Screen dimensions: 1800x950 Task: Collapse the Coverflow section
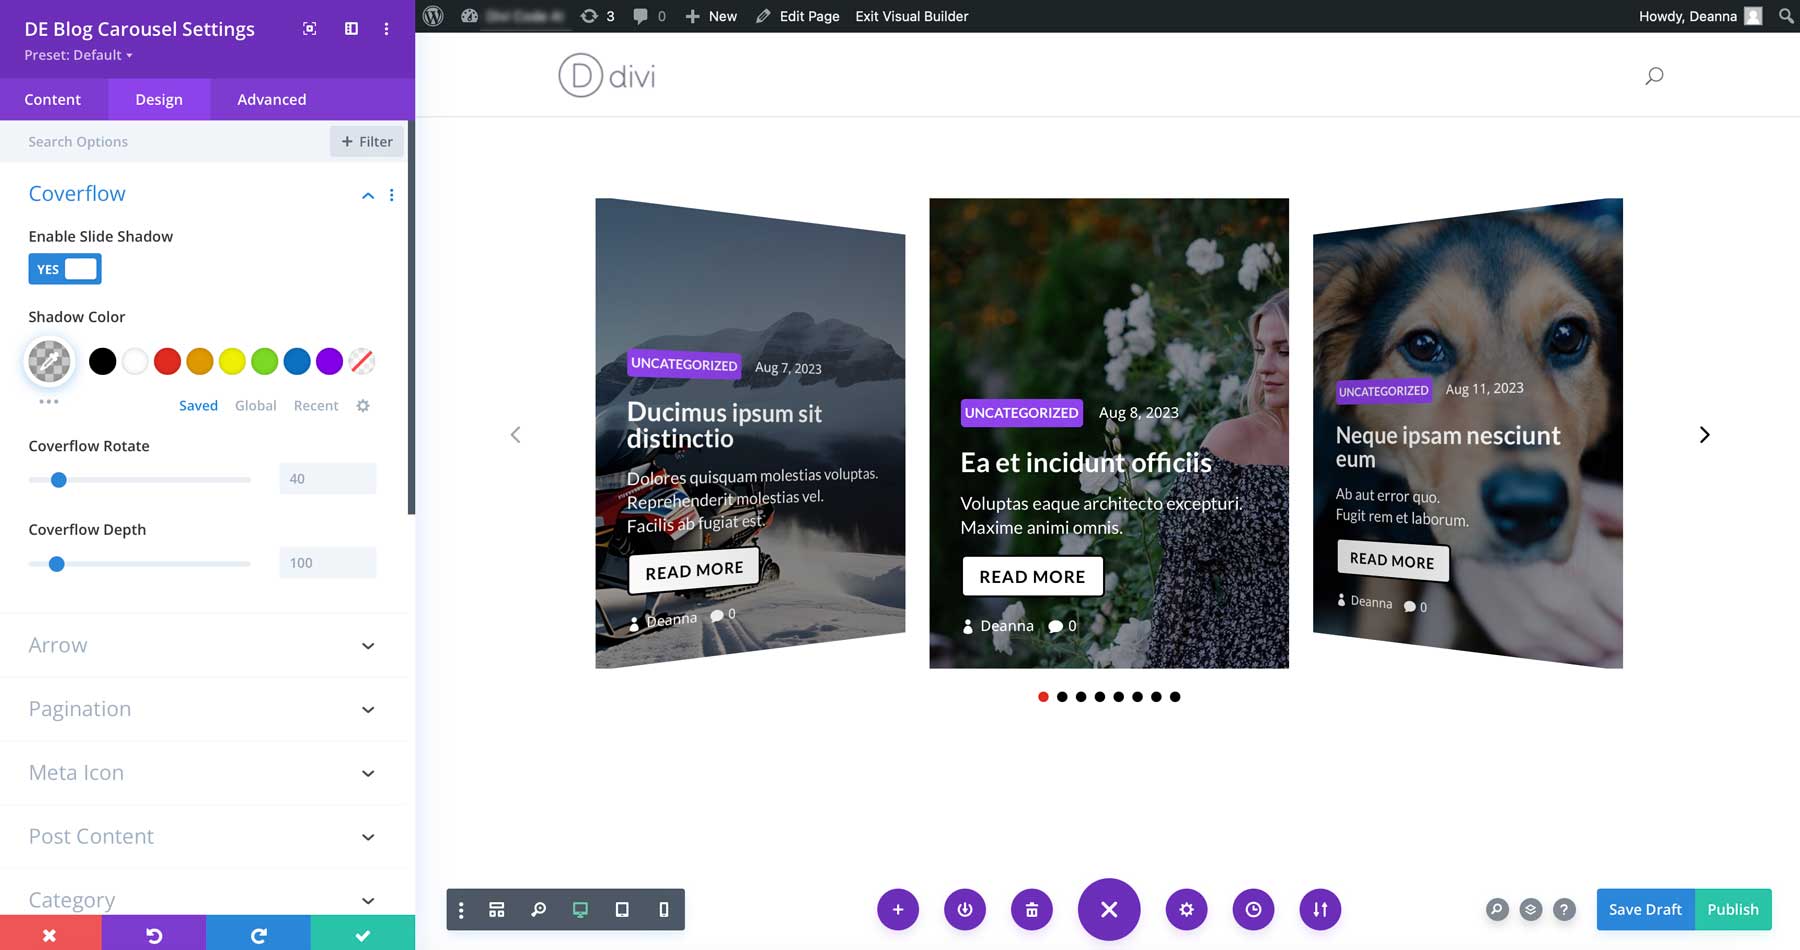pyautogui.click(x=368, y=195)
